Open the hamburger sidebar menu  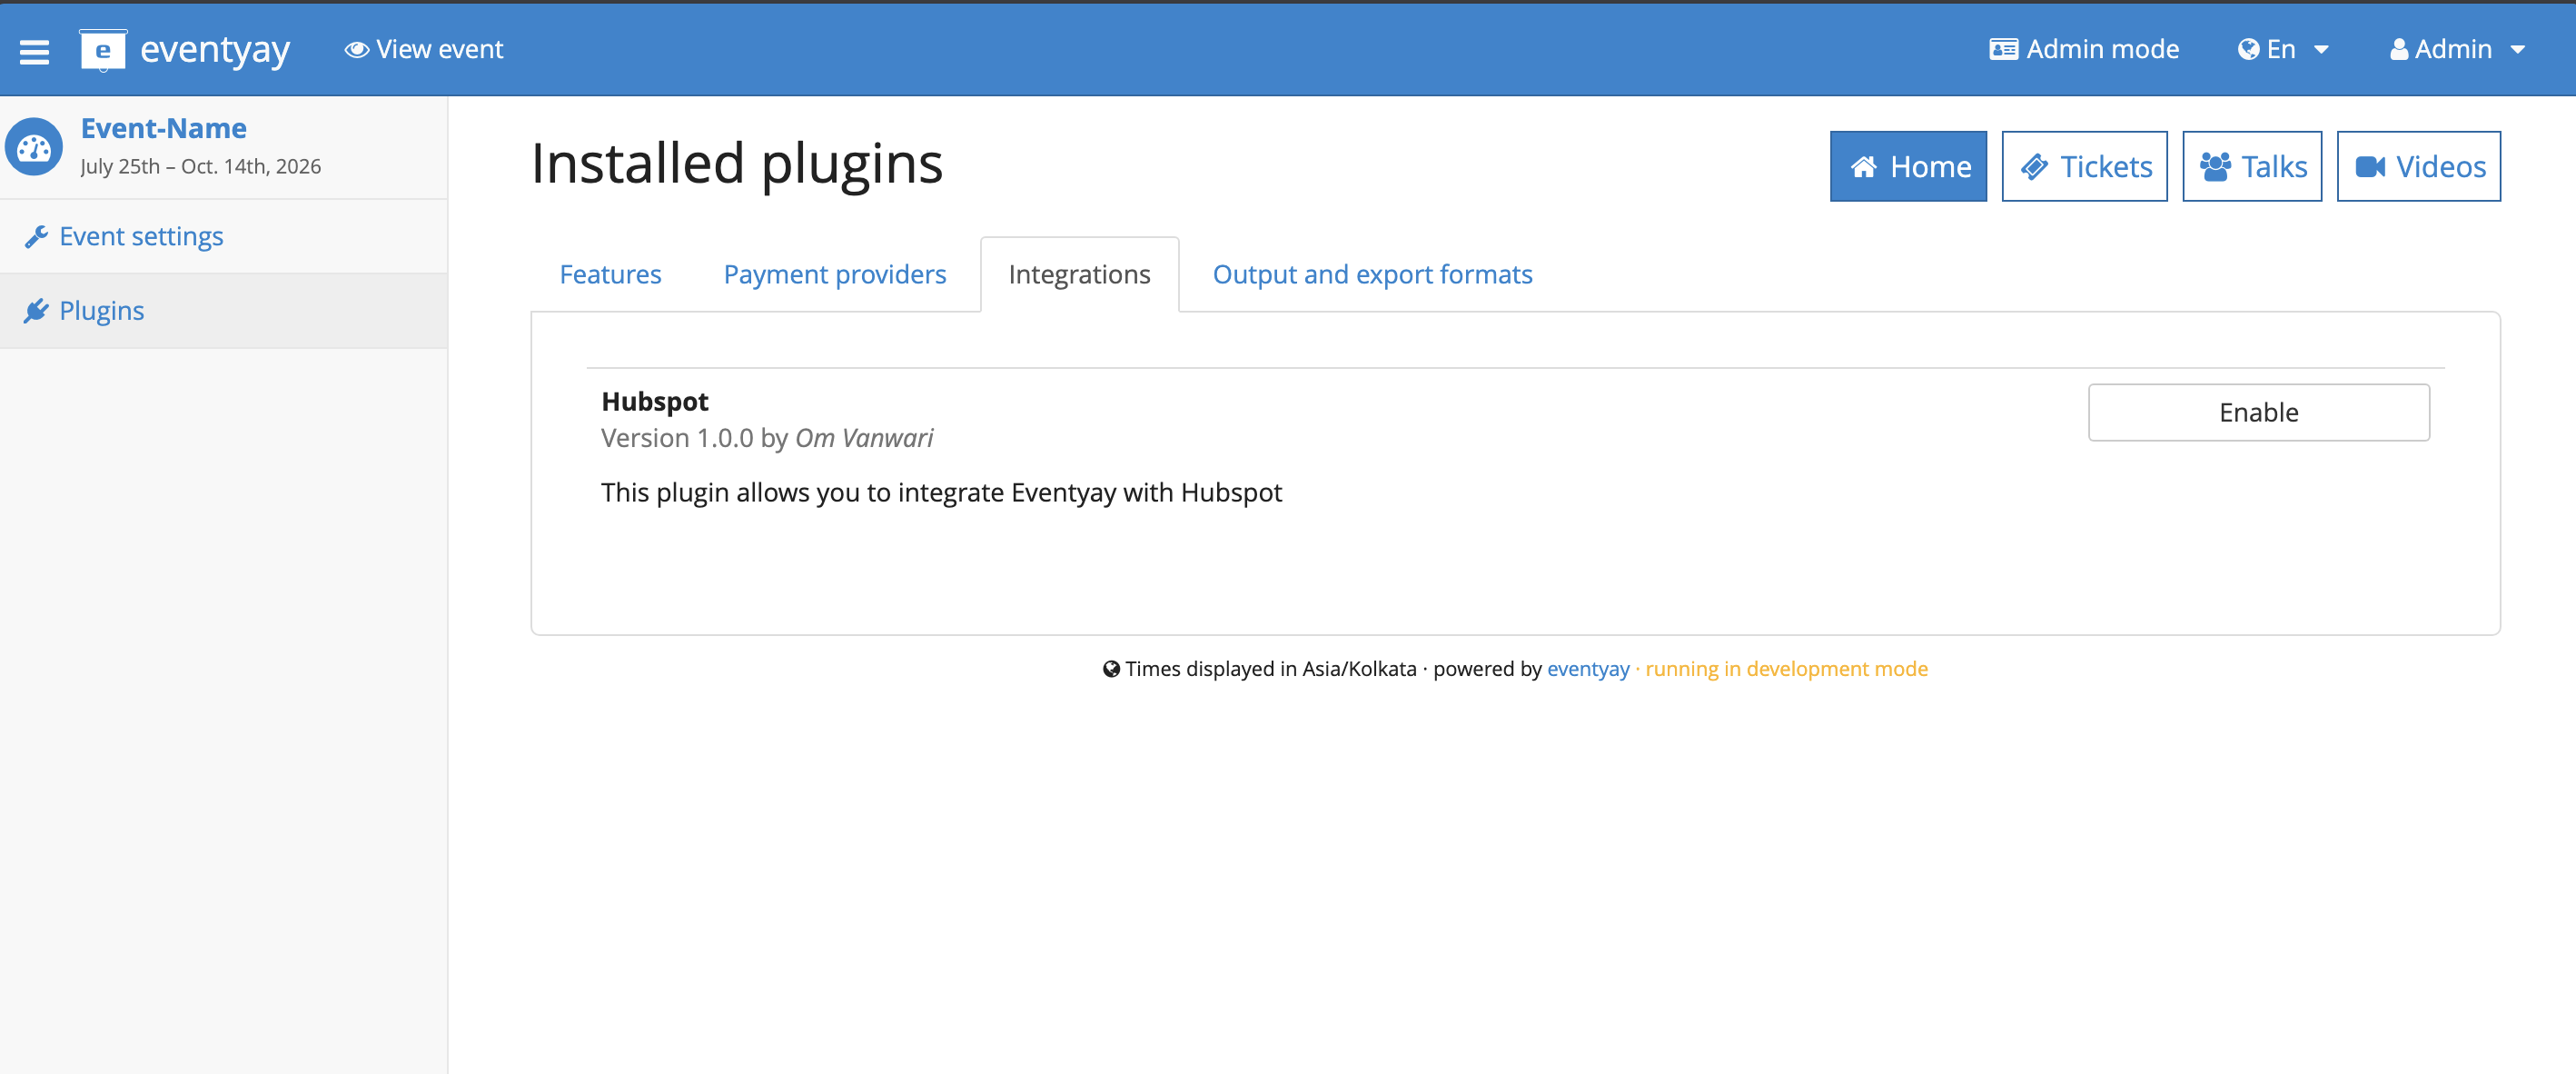coord(34,51)
